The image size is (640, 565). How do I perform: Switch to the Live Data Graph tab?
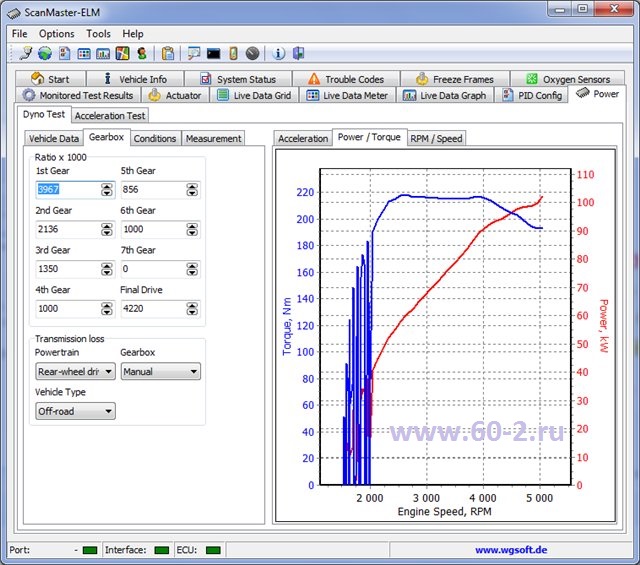[x=444, y=95]
